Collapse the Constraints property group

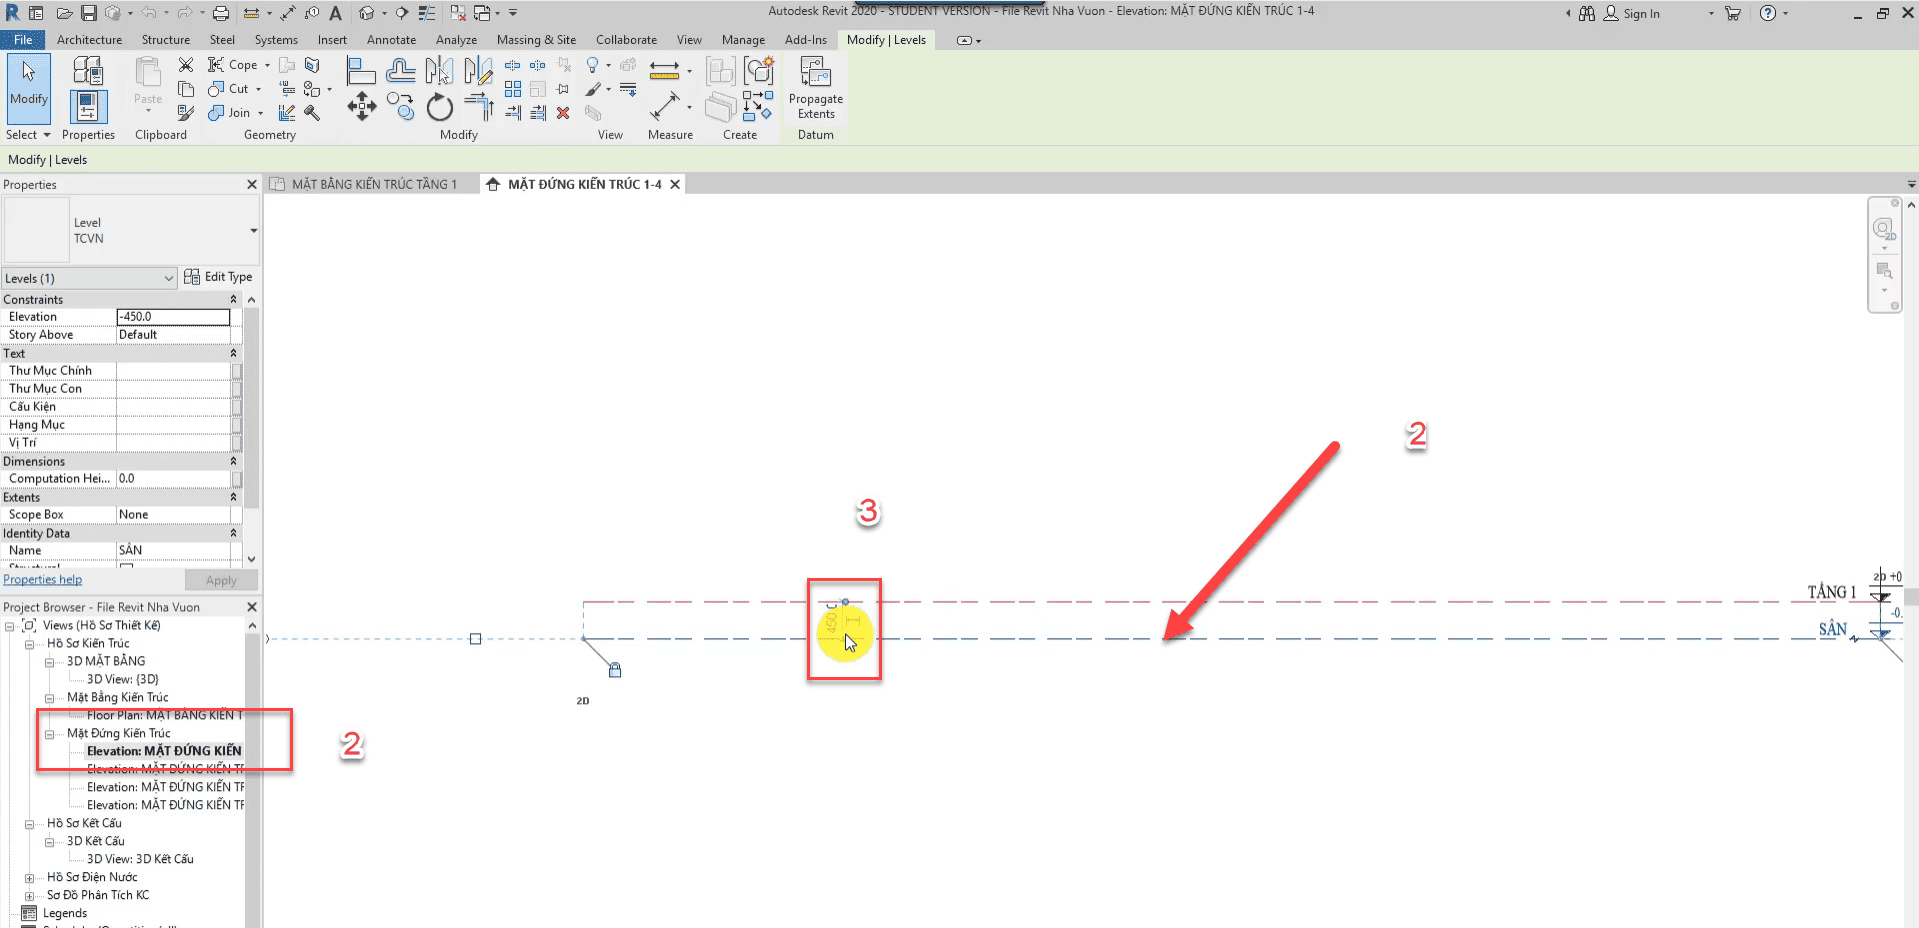click(234, 299)
